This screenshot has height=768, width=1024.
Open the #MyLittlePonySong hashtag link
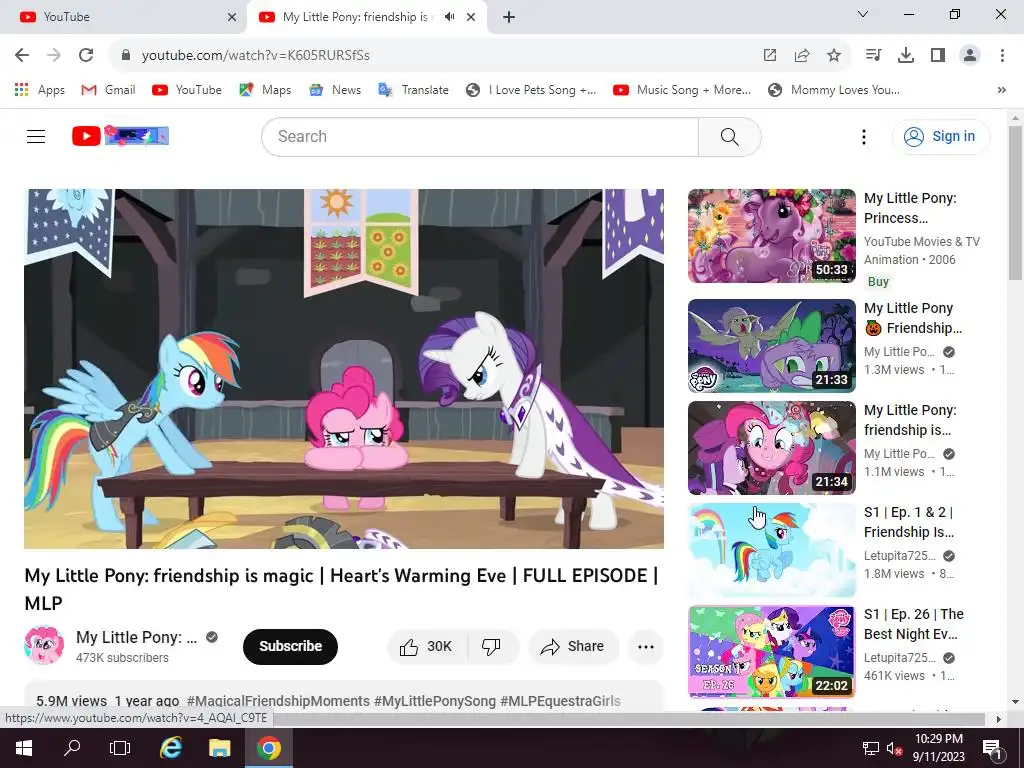coord(435,701)
